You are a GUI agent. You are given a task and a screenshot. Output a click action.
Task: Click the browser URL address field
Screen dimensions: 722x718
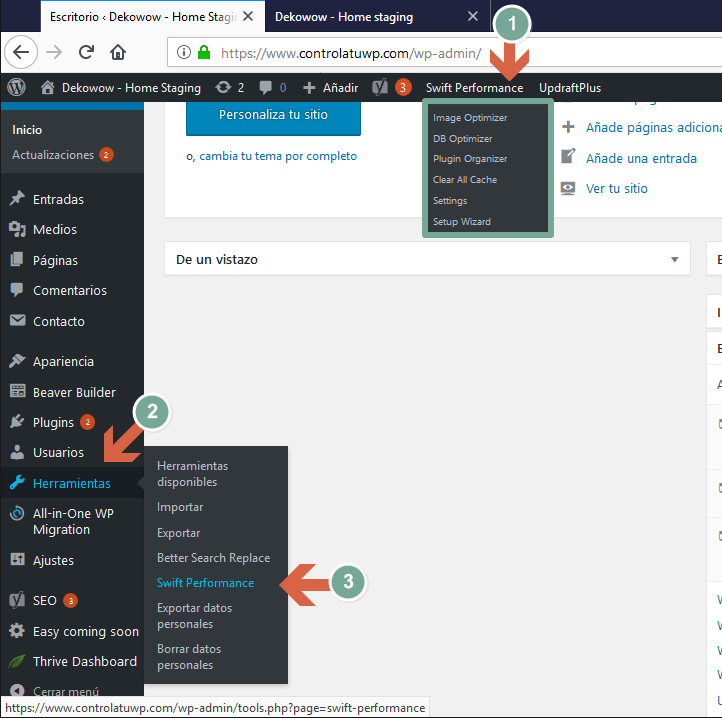tap(443, 53)
